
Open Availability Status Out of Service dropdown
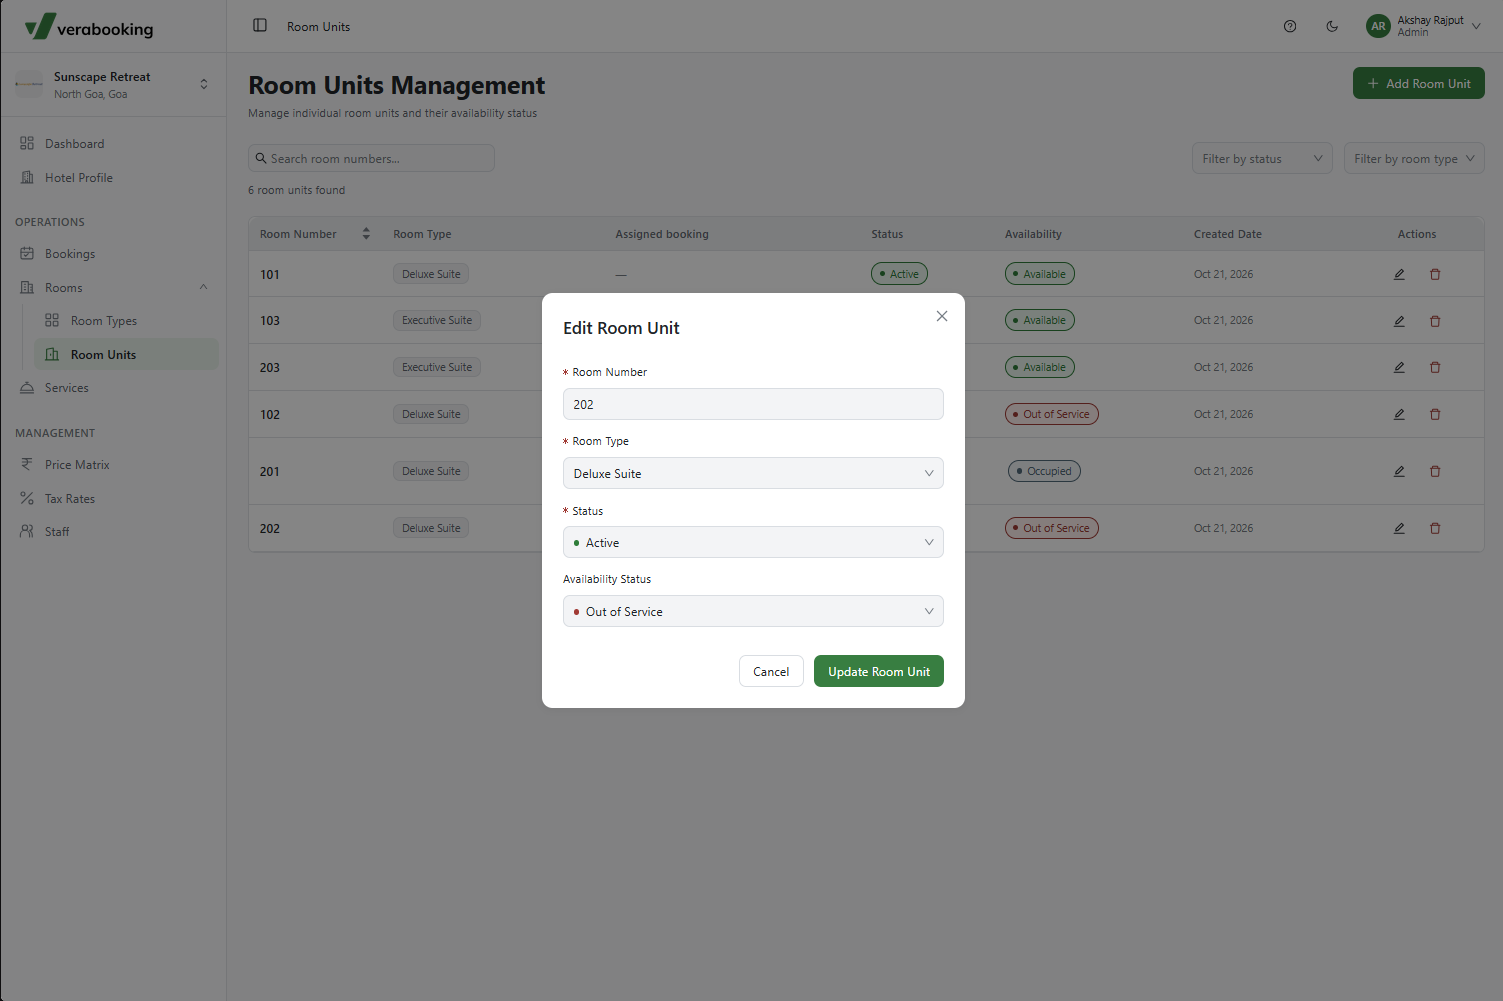point(753,611)
